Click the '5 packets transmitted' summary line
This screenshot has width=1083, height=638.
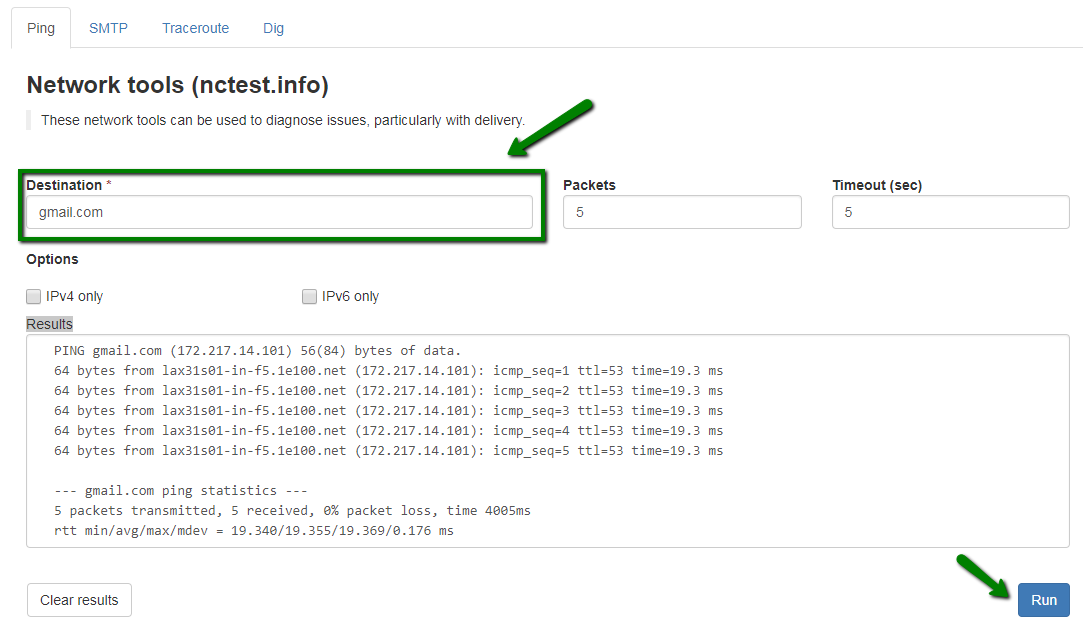tap(292, 511)
